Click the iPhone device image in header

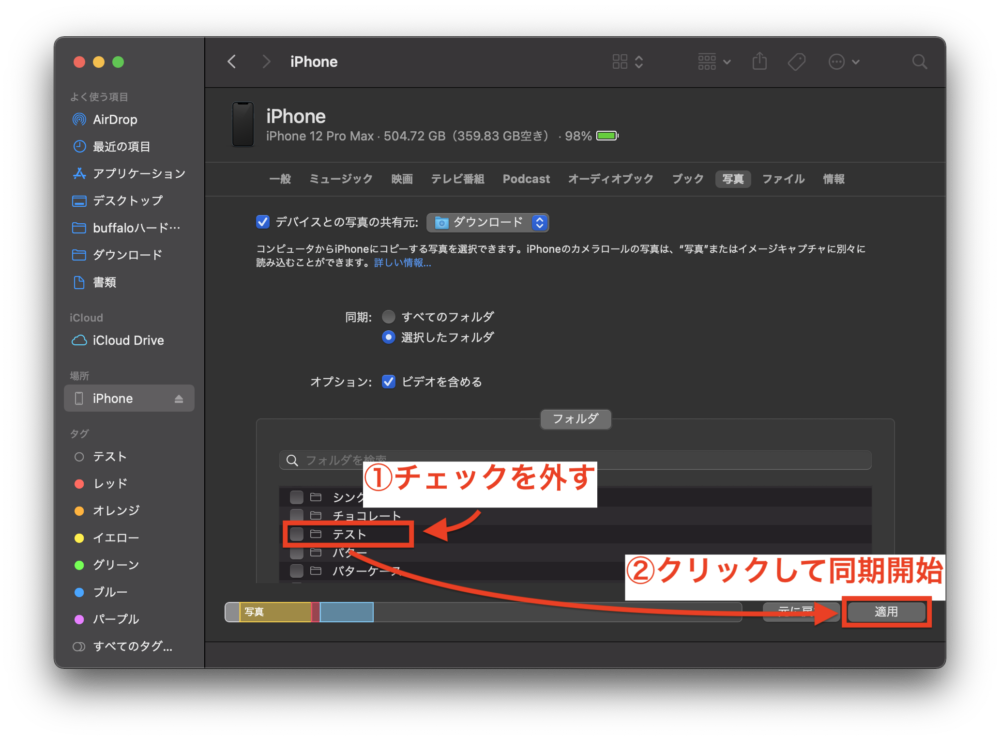(x=243, y=124)
